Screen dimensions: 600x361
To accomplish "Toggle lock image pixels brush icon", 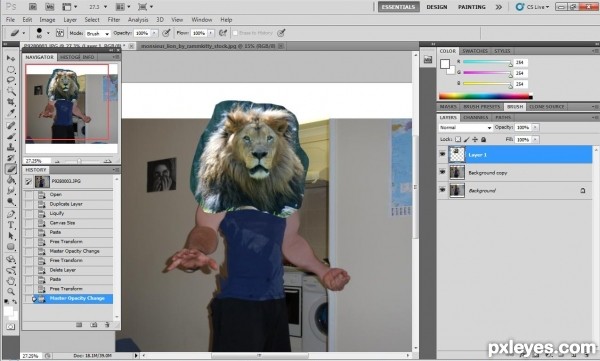I will point(466,140).
